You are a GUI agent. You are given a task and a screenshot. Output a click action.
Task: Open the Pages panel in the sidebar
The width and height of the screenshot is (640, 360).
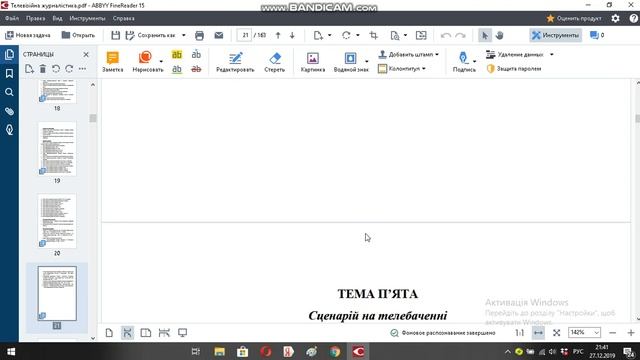pyautogui.click(x=9, y=54)
